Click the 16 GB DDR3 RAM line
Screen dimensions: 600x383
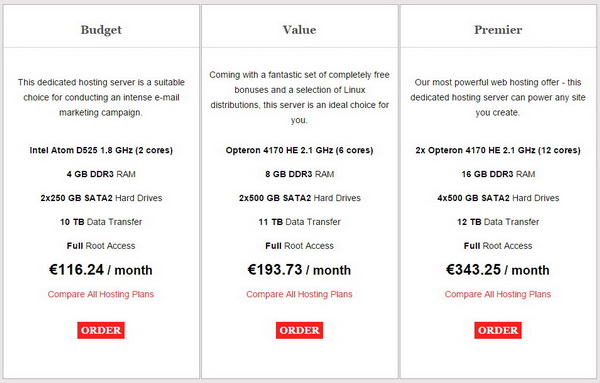click(498, 174)
